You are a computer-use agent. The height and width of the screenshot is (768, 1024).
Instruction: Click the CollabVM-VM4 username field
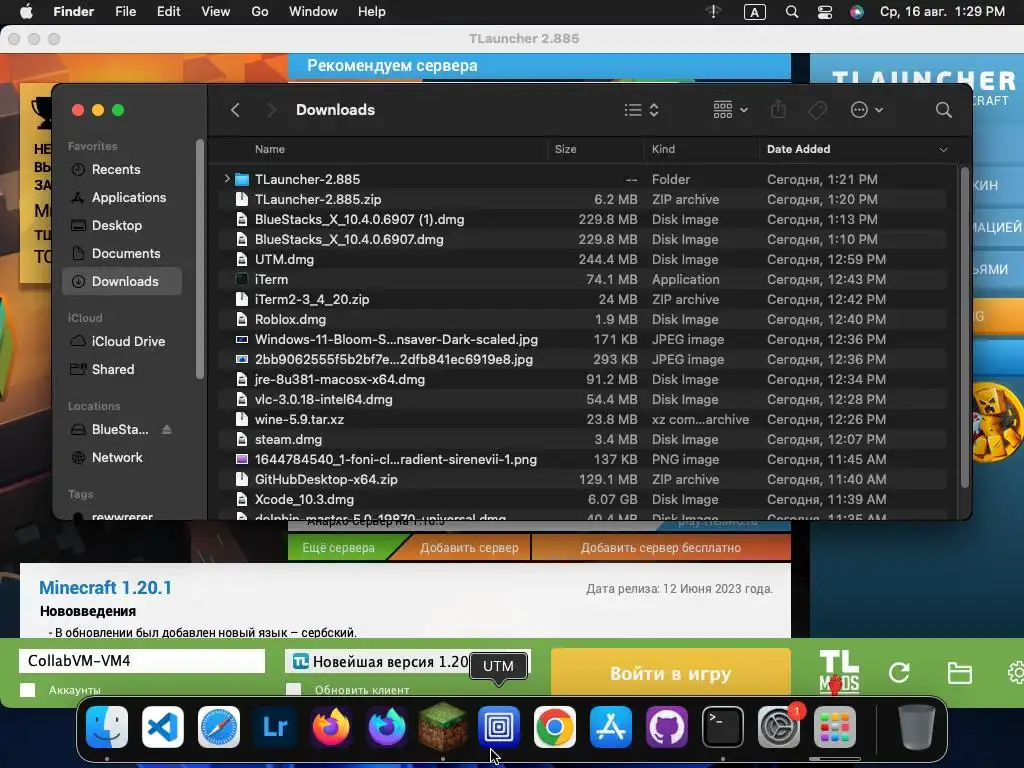click(142, 661)
